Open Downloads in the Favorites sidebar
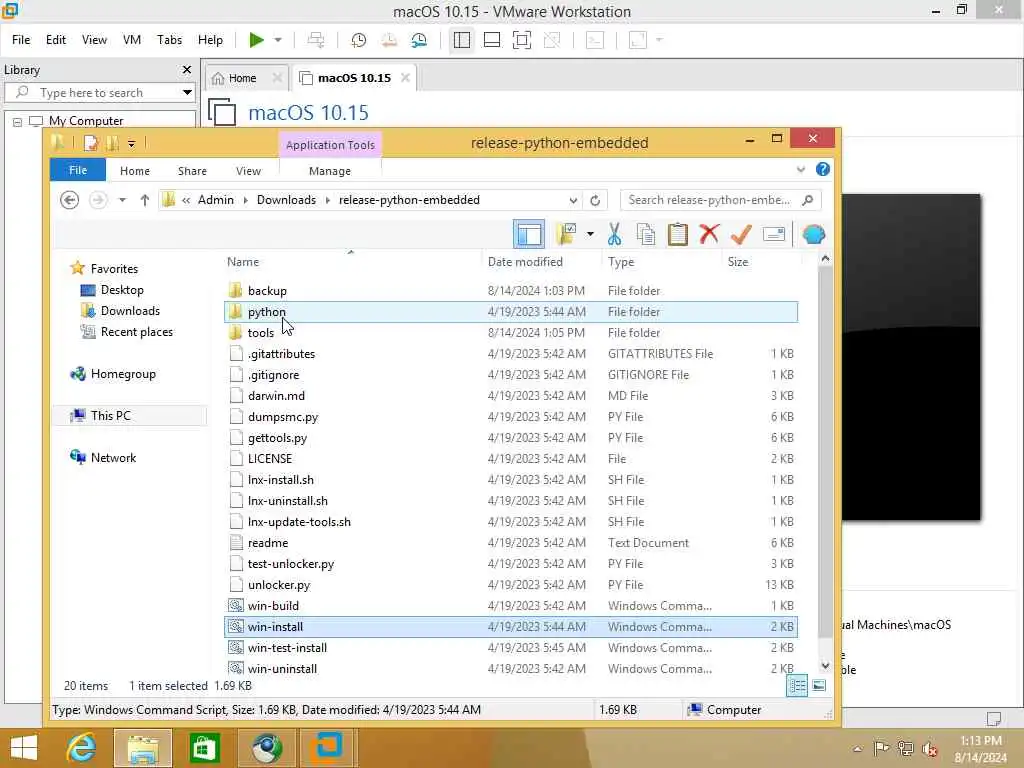Image resolution: width=1024 pixels, height=768 pixels. coord(130,311)
